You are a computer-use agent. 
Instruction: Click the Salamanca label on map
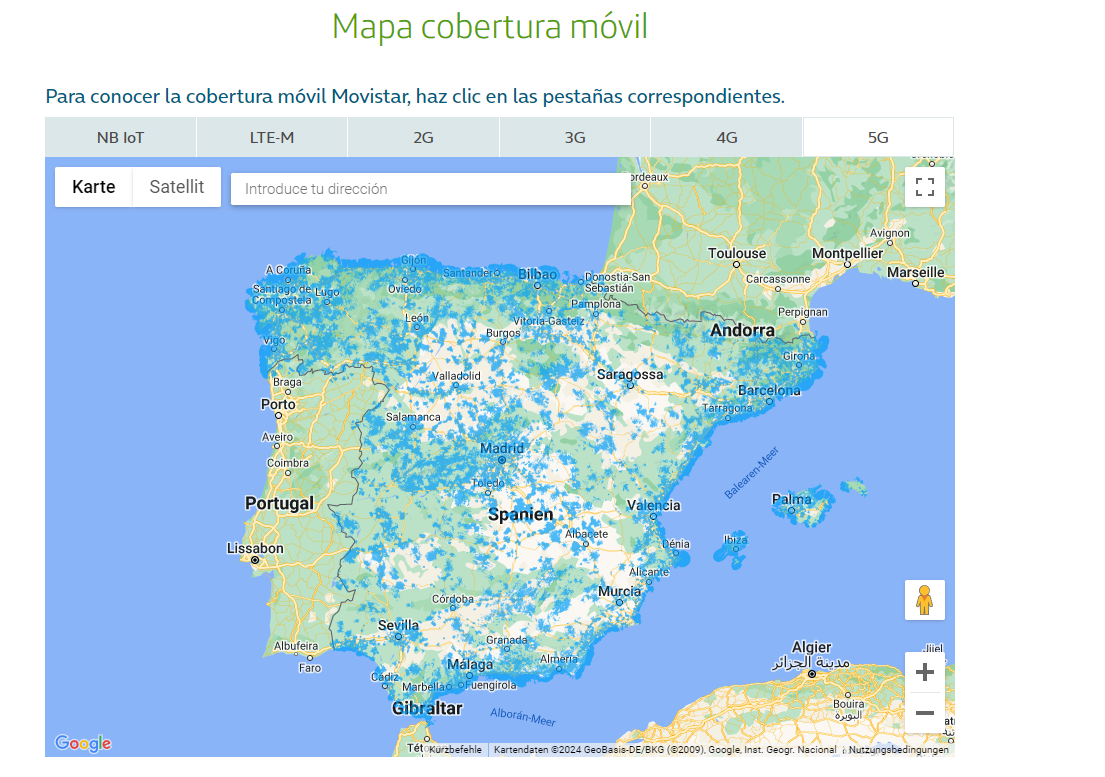(413, 417)
